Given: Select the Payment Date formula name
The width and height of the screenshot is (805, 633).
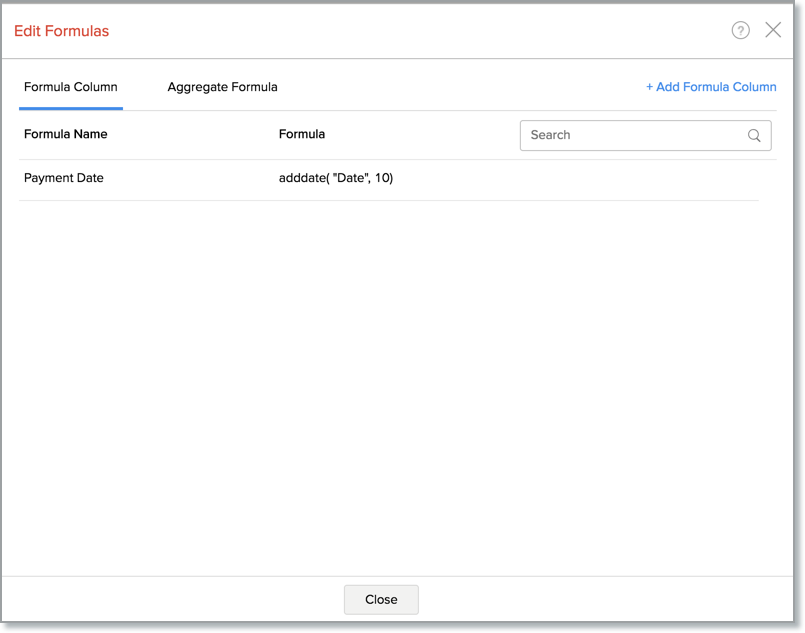Looking at the screenshot, I should 64,178.
